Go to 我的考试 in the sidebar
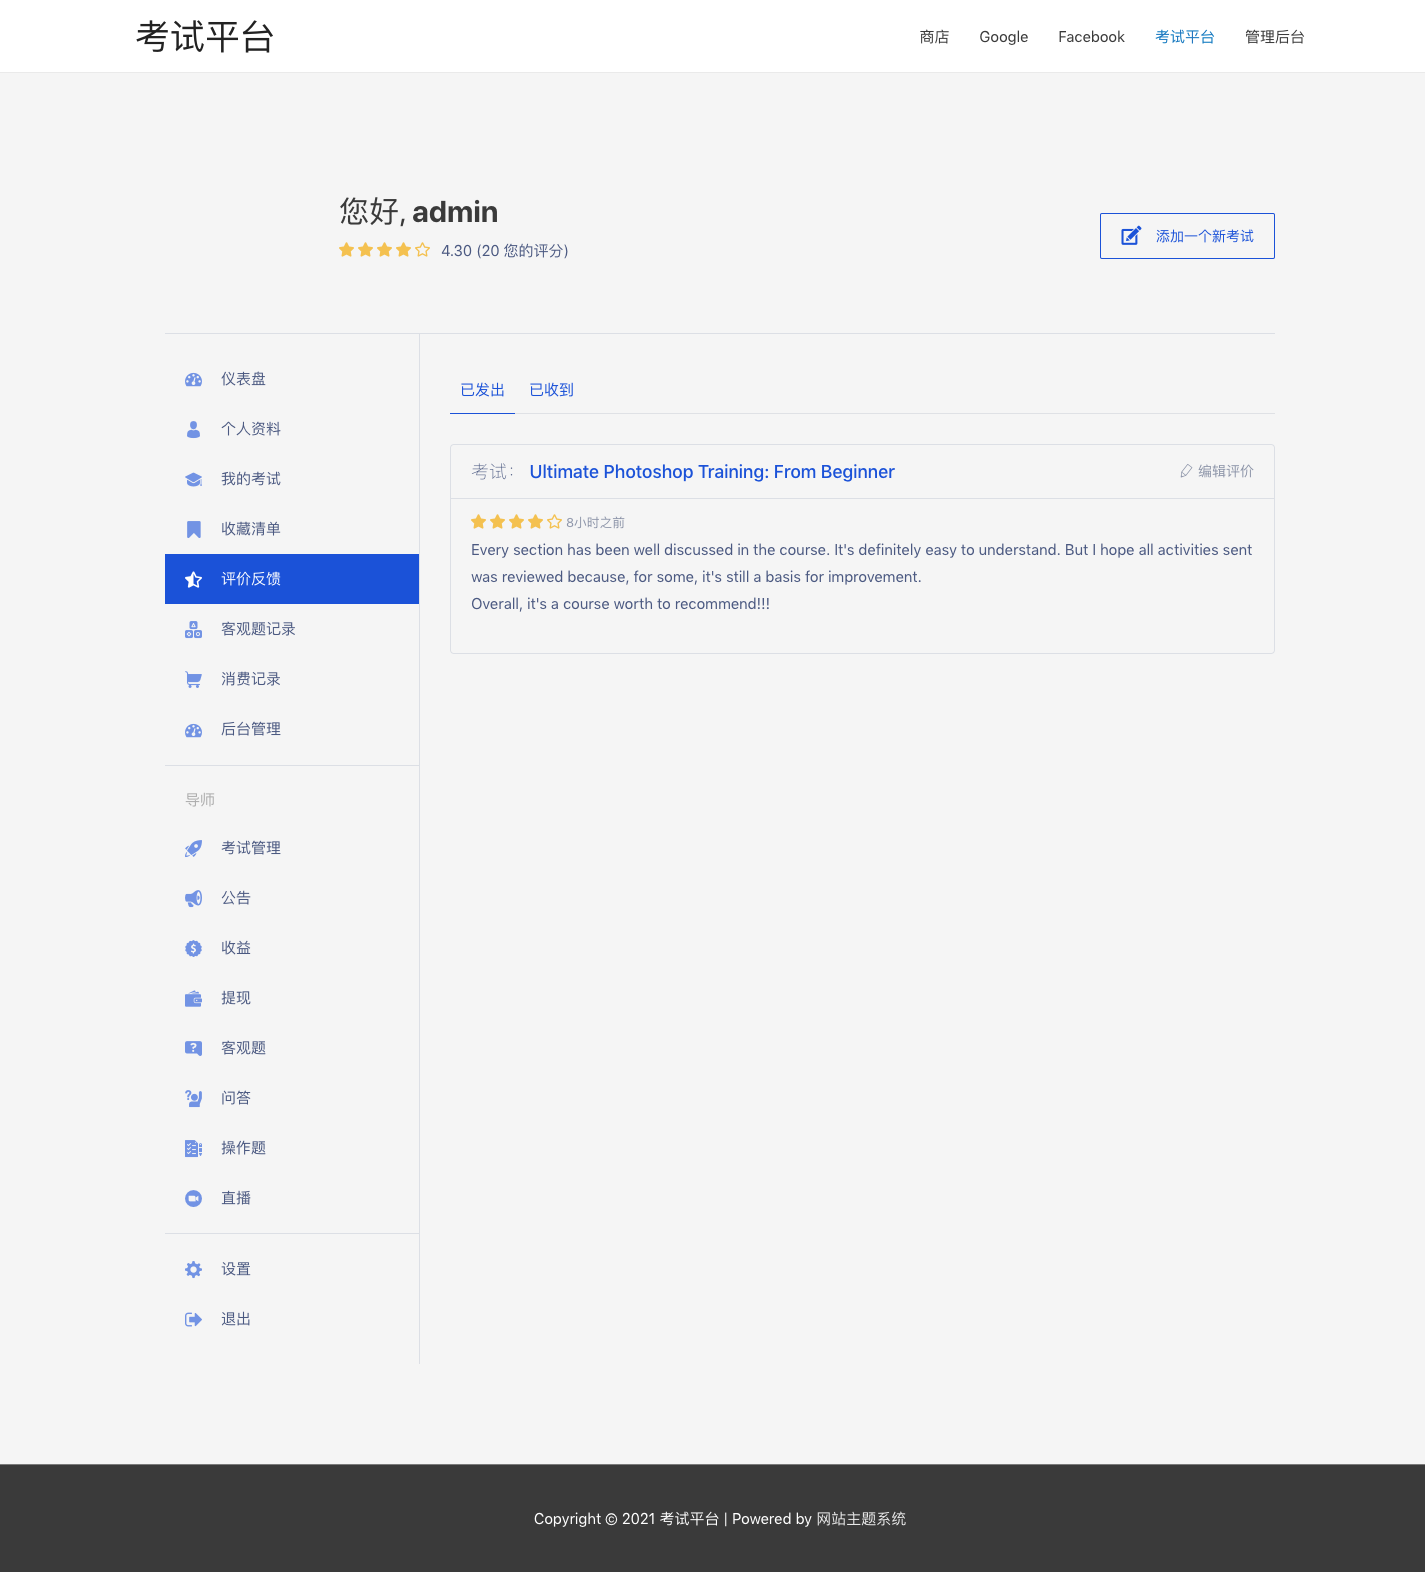This screenshot has width=1425, height=1572. (x=292, y=479)
